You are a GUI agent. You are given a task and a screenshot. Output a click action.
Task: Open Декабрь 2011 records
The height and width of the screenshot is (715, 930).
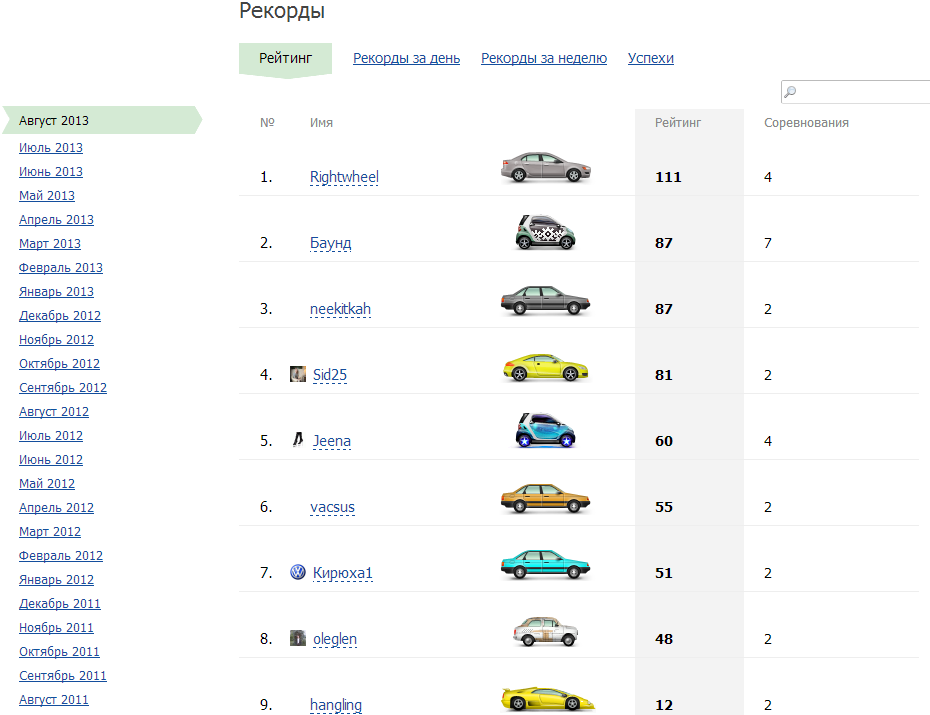tap(60, 604)
